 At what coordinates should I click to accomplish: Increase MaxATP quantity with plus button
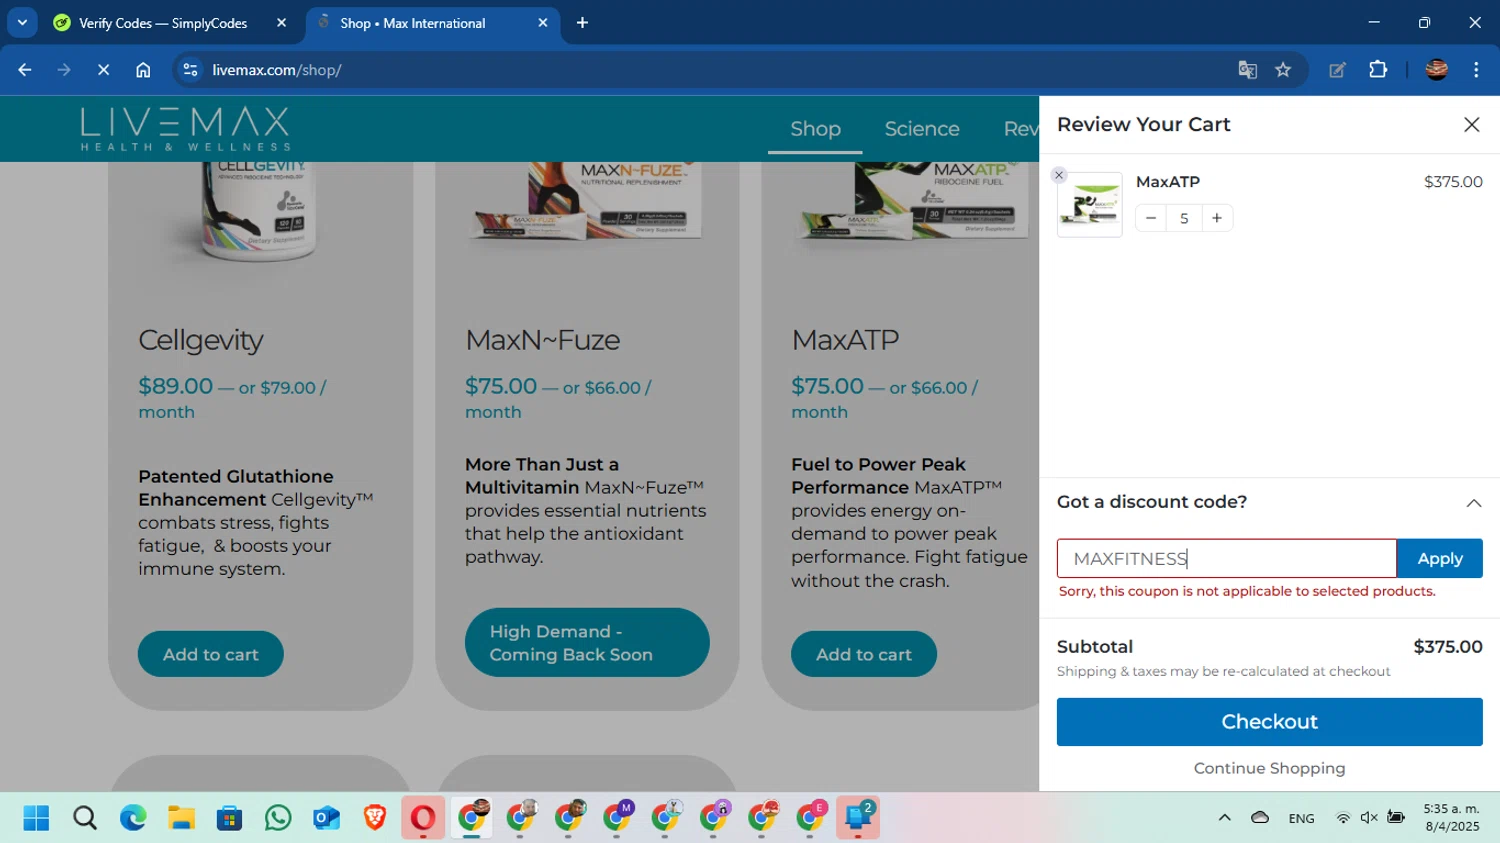pyautogui.click(x=1217, y=218)
